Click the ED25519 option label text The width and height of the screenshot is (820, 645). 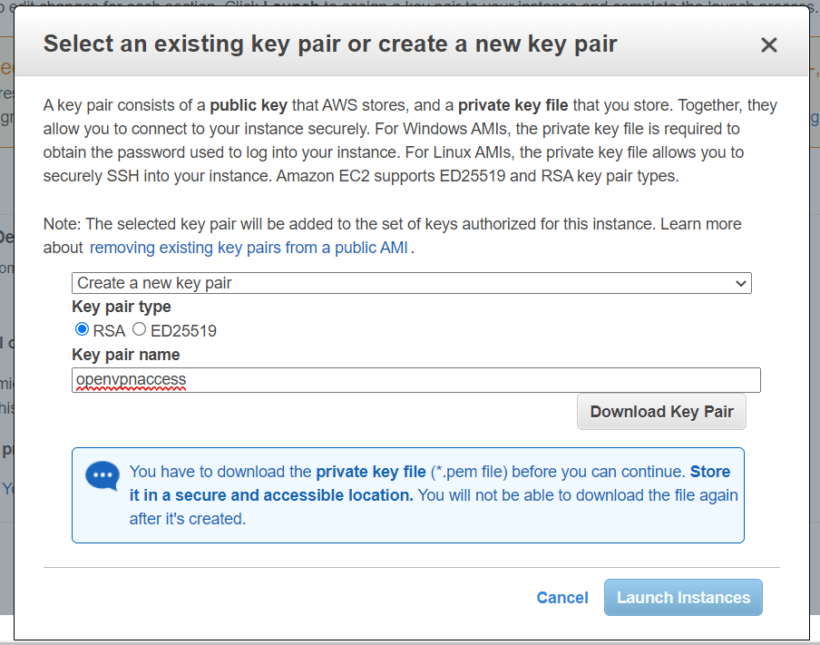(x=183, y=330)
